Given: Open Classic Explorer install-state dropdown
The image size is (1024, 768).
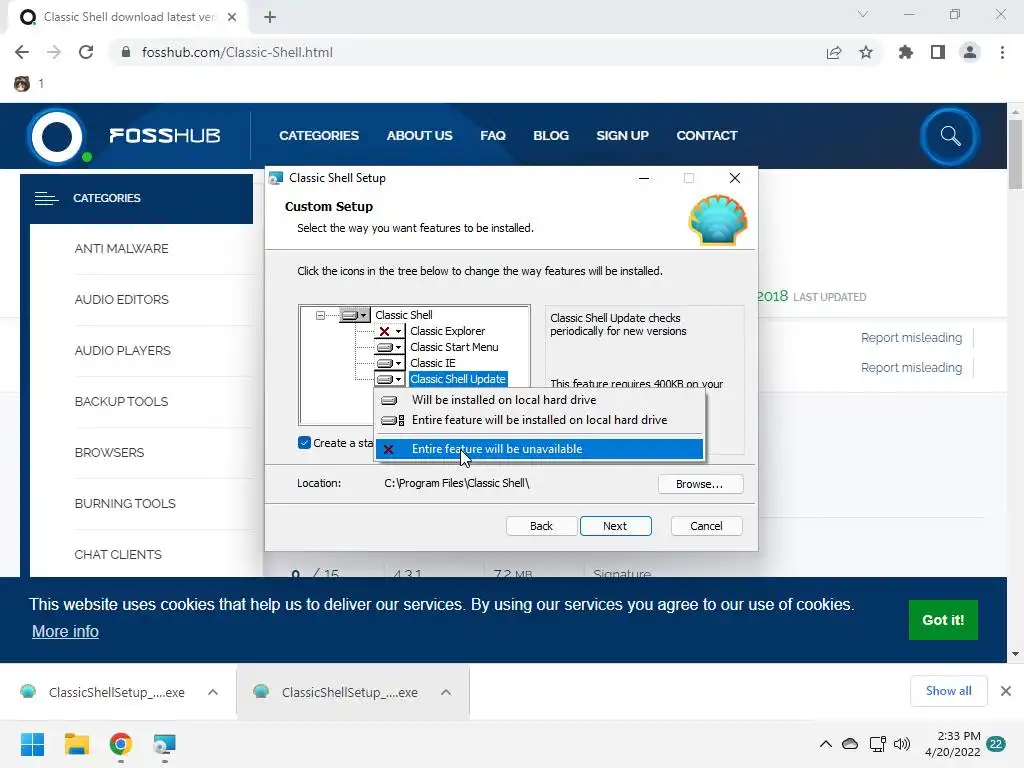Looking at the screenshot, I should (x=389, y=331).
